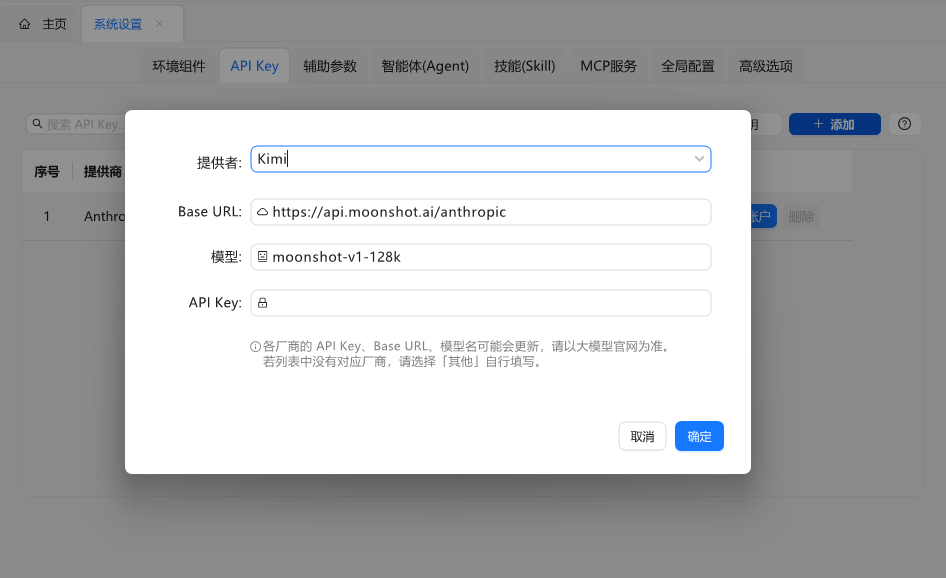The width and height of the screenshot is (946, 578).
Task: Click the 添加 button
Action: pyautogui.click(x=834, y=124)
